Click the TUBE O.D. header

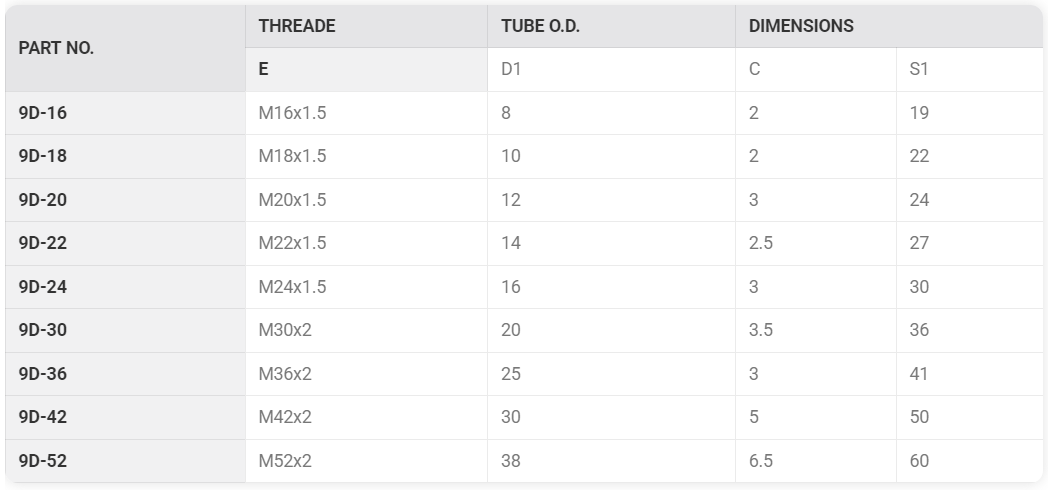611,26
